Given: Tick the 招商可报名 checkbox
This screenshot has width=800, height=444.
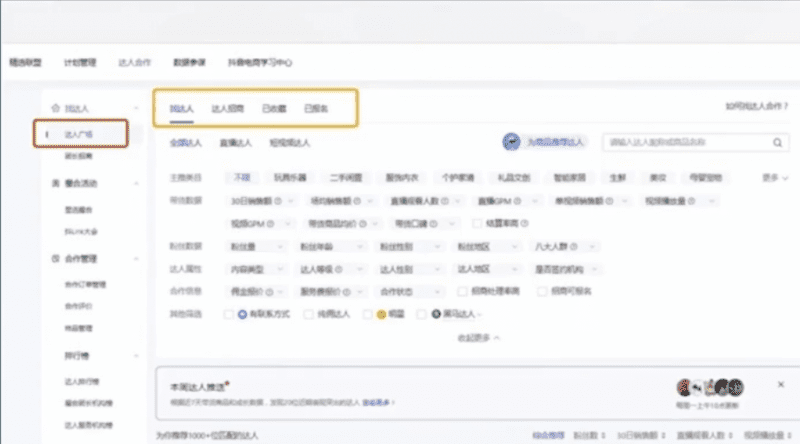Looking at the screenshot, I should (x=542, y=291).
